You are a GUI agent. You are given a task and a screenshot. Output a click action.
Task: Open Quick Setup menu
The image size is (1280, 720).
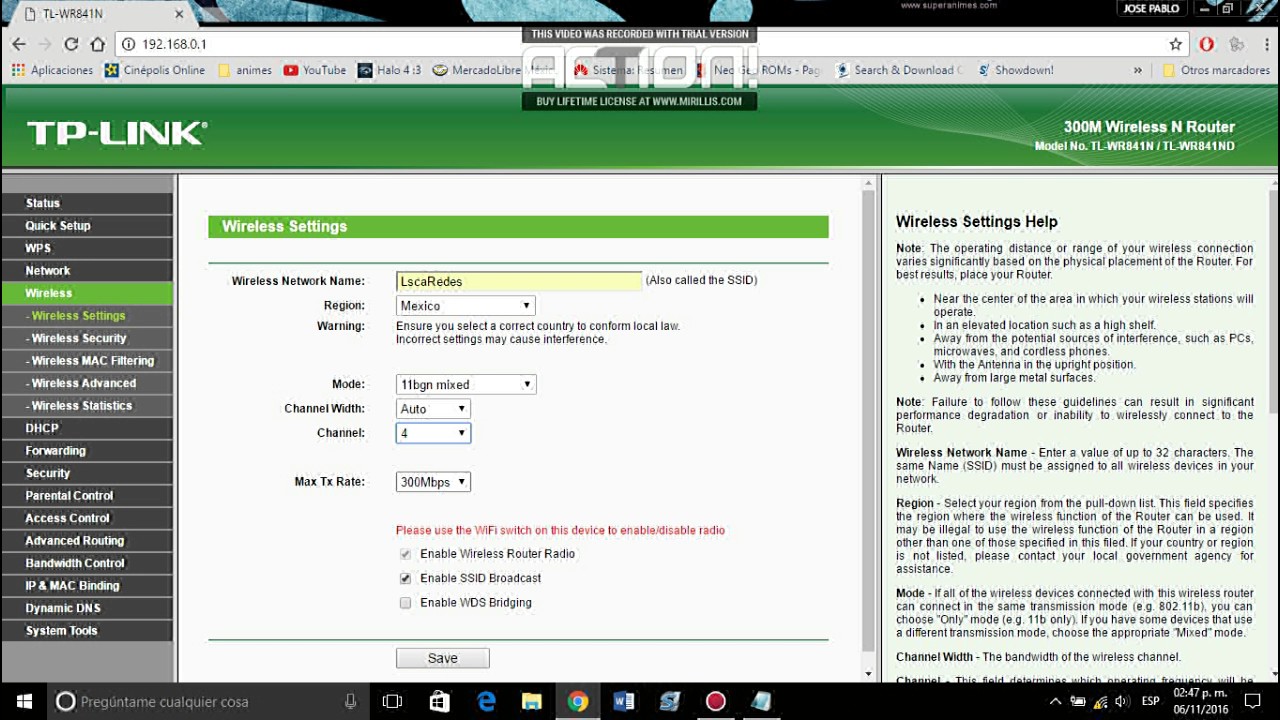point(86,225)
